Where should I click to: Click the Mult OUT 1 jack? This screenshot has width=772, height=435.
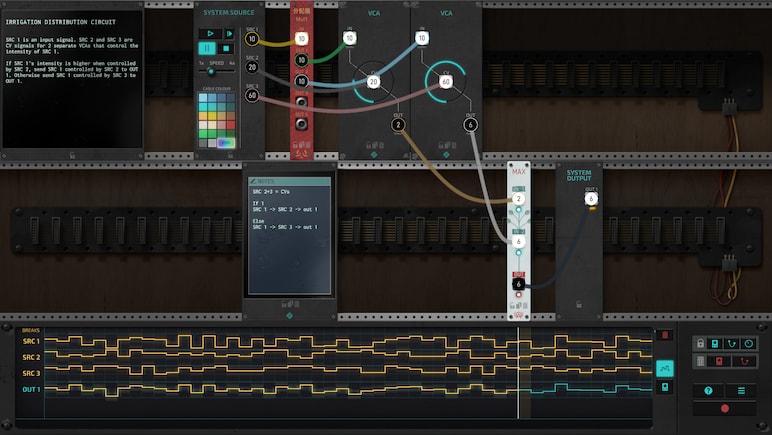coord(302,60)
